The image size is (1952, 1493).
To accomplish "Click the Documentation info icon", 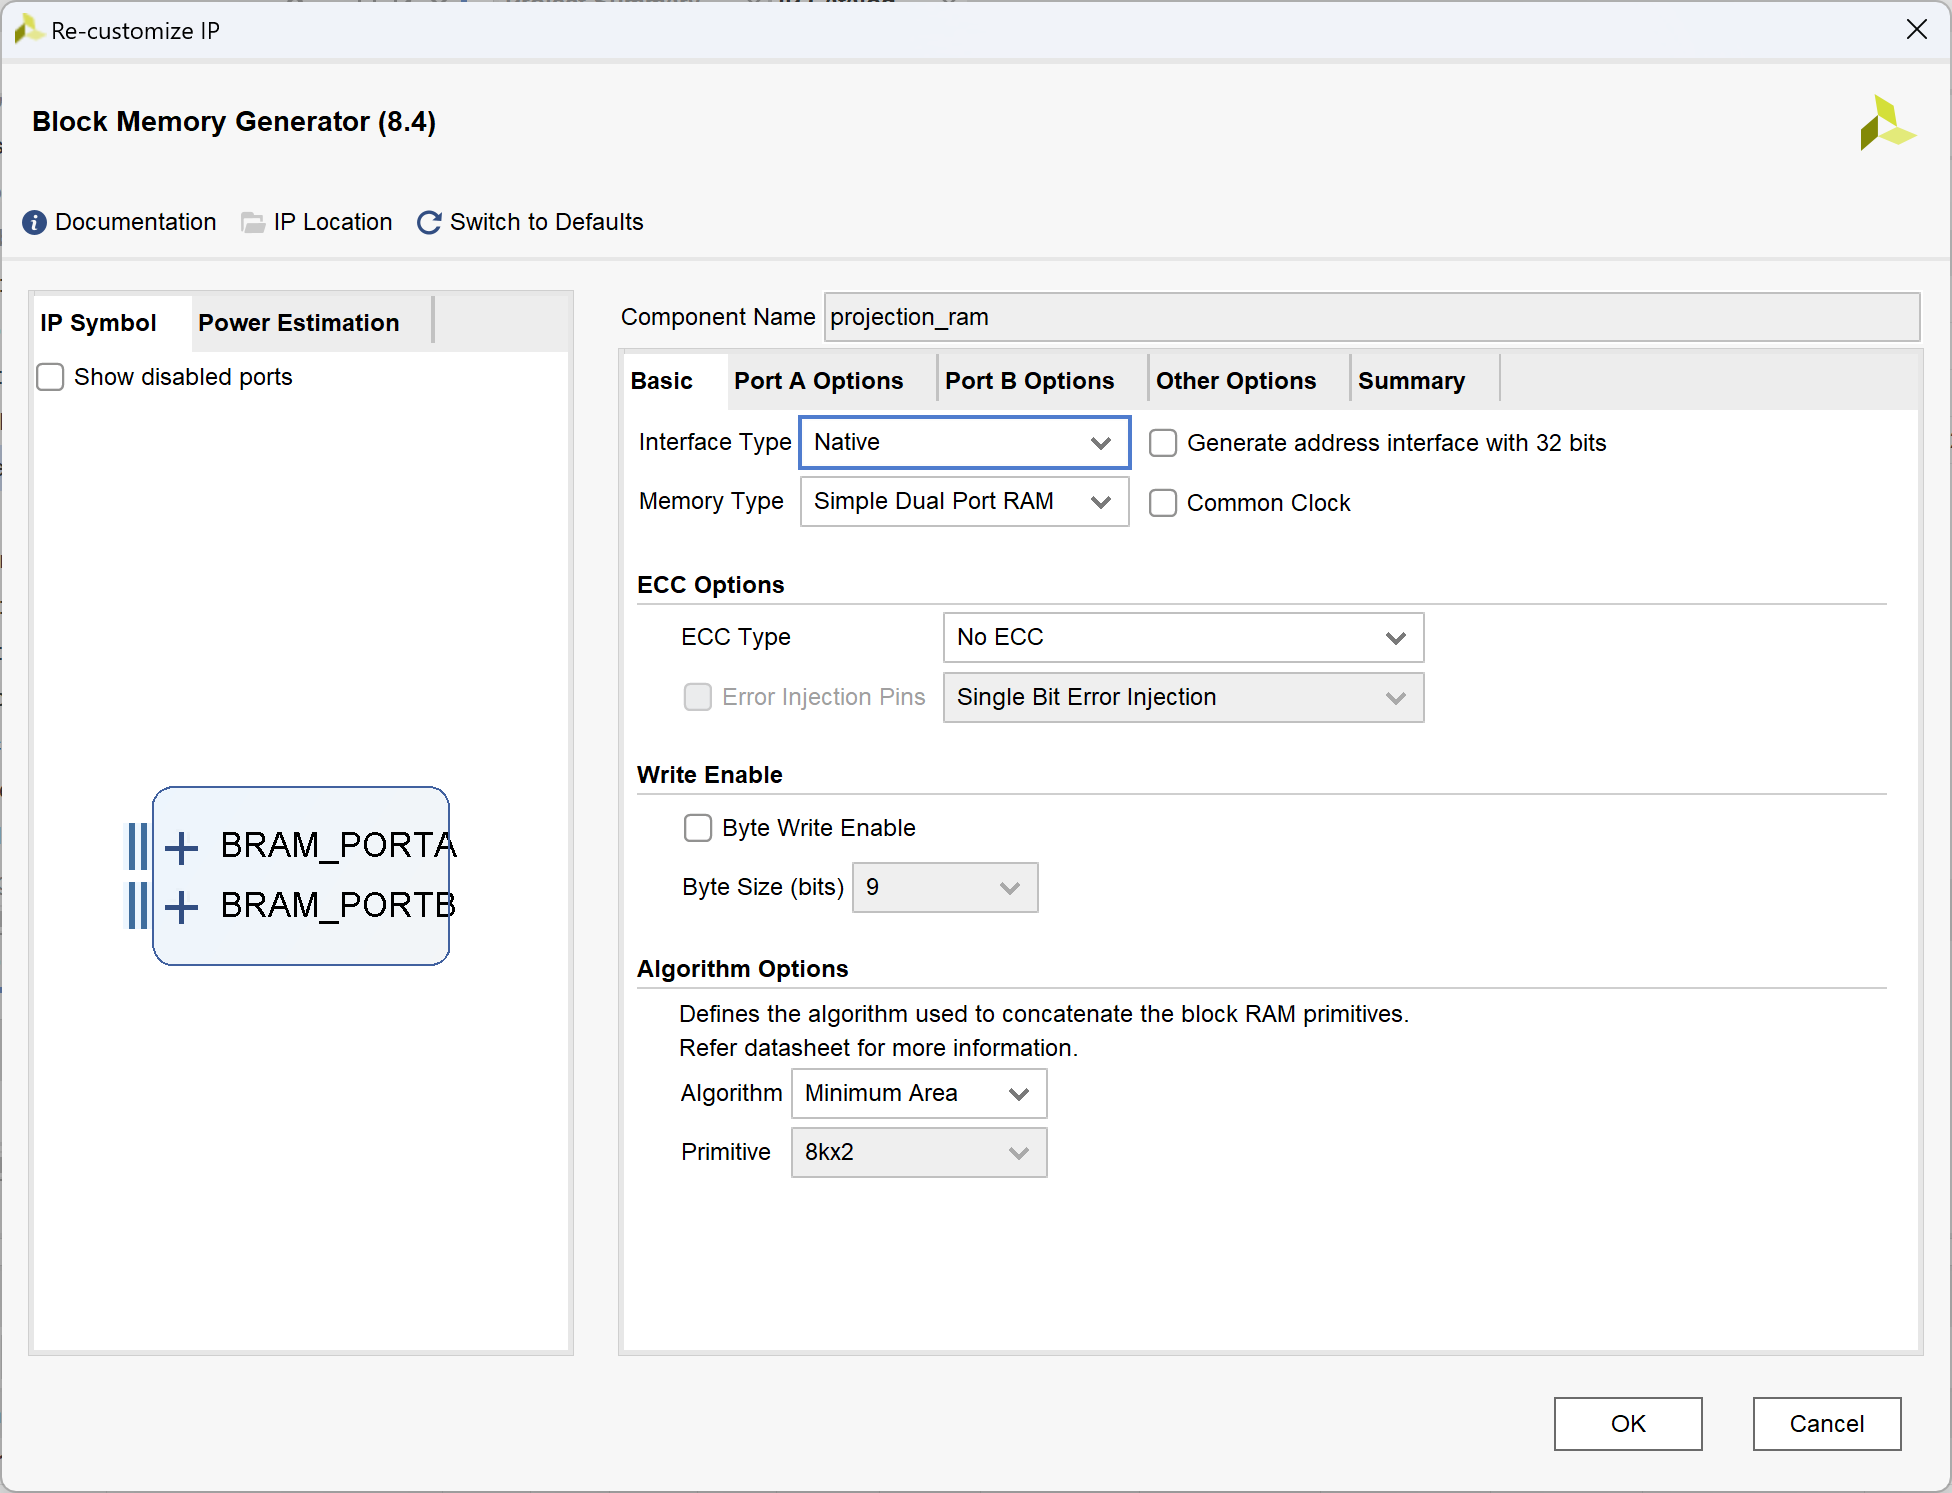I will pos(34,222).
